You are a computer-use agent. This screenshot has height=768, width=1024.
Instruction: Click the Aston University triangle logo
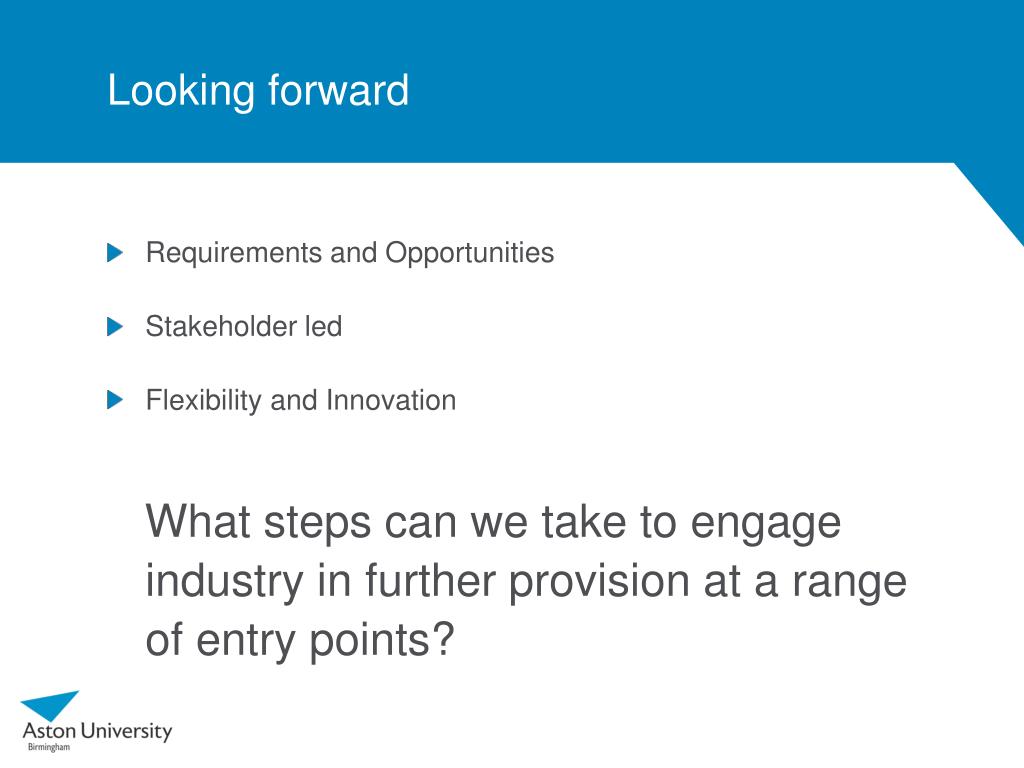click(52, 706)
